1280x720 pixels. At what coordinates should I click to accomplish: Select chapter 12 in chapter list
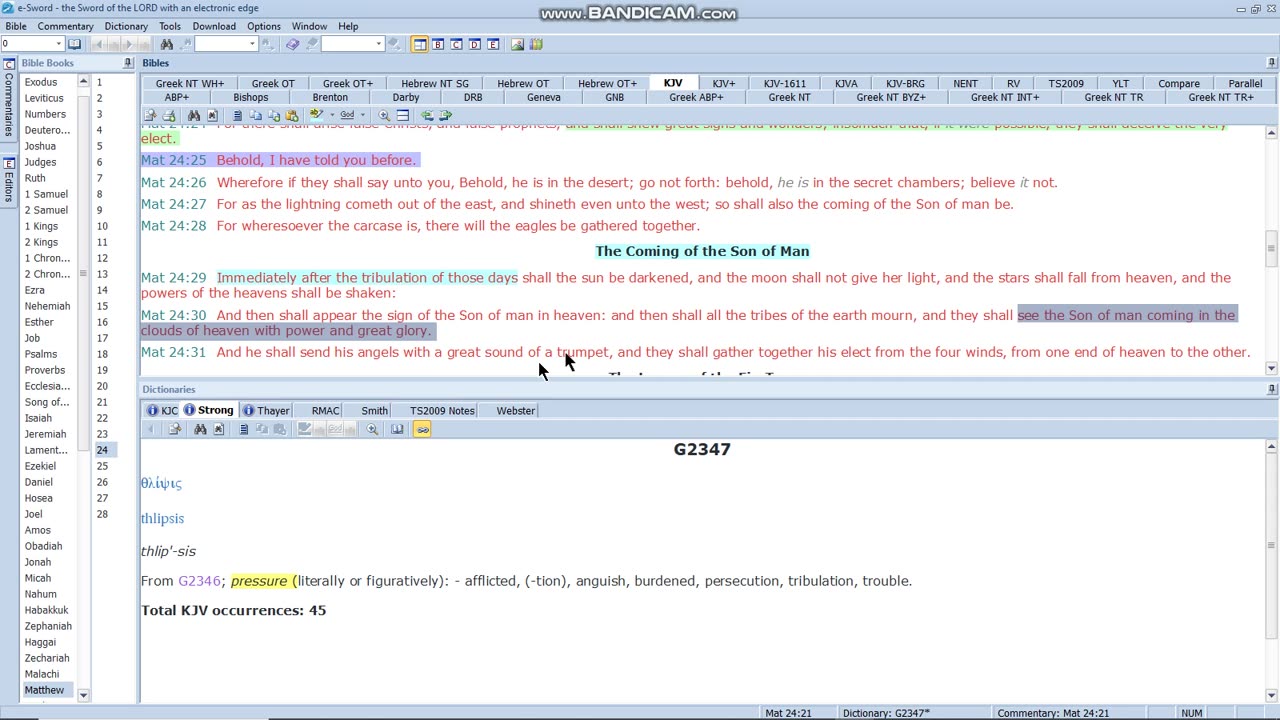tap(102, 258)
